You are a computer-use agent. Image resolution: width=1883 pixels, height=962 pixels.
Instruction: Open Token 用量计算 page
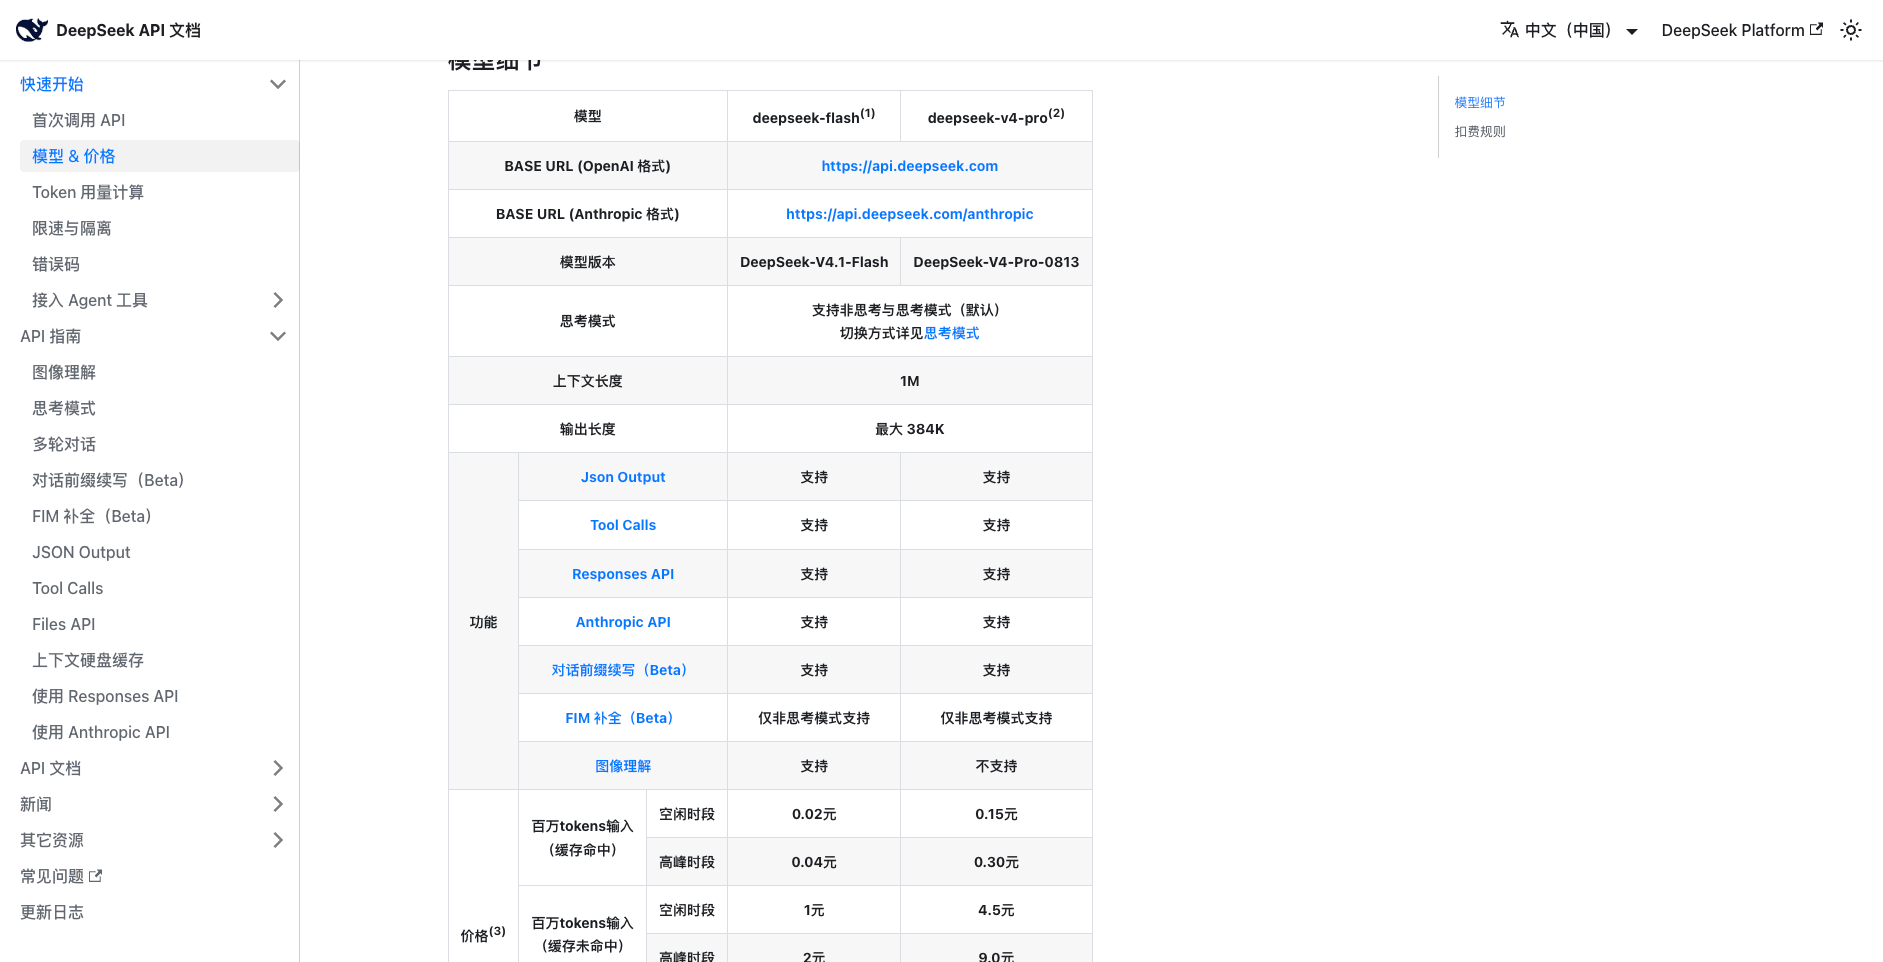point(88,192)
